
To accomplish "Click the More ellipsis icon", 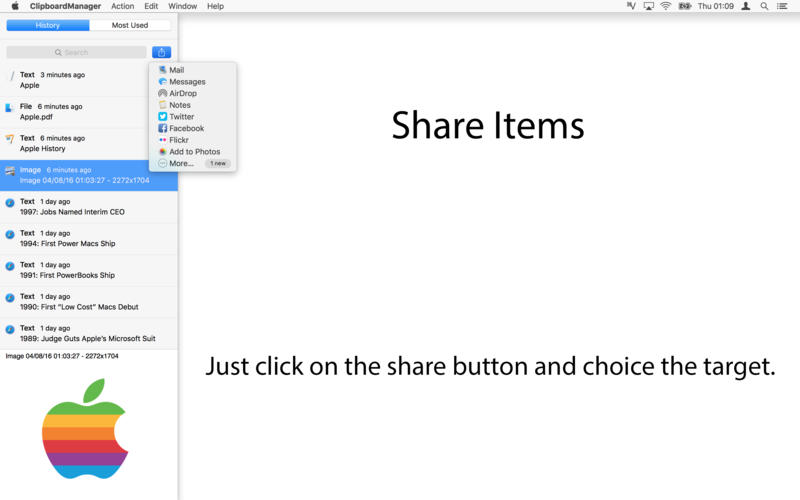I will 162,163.
